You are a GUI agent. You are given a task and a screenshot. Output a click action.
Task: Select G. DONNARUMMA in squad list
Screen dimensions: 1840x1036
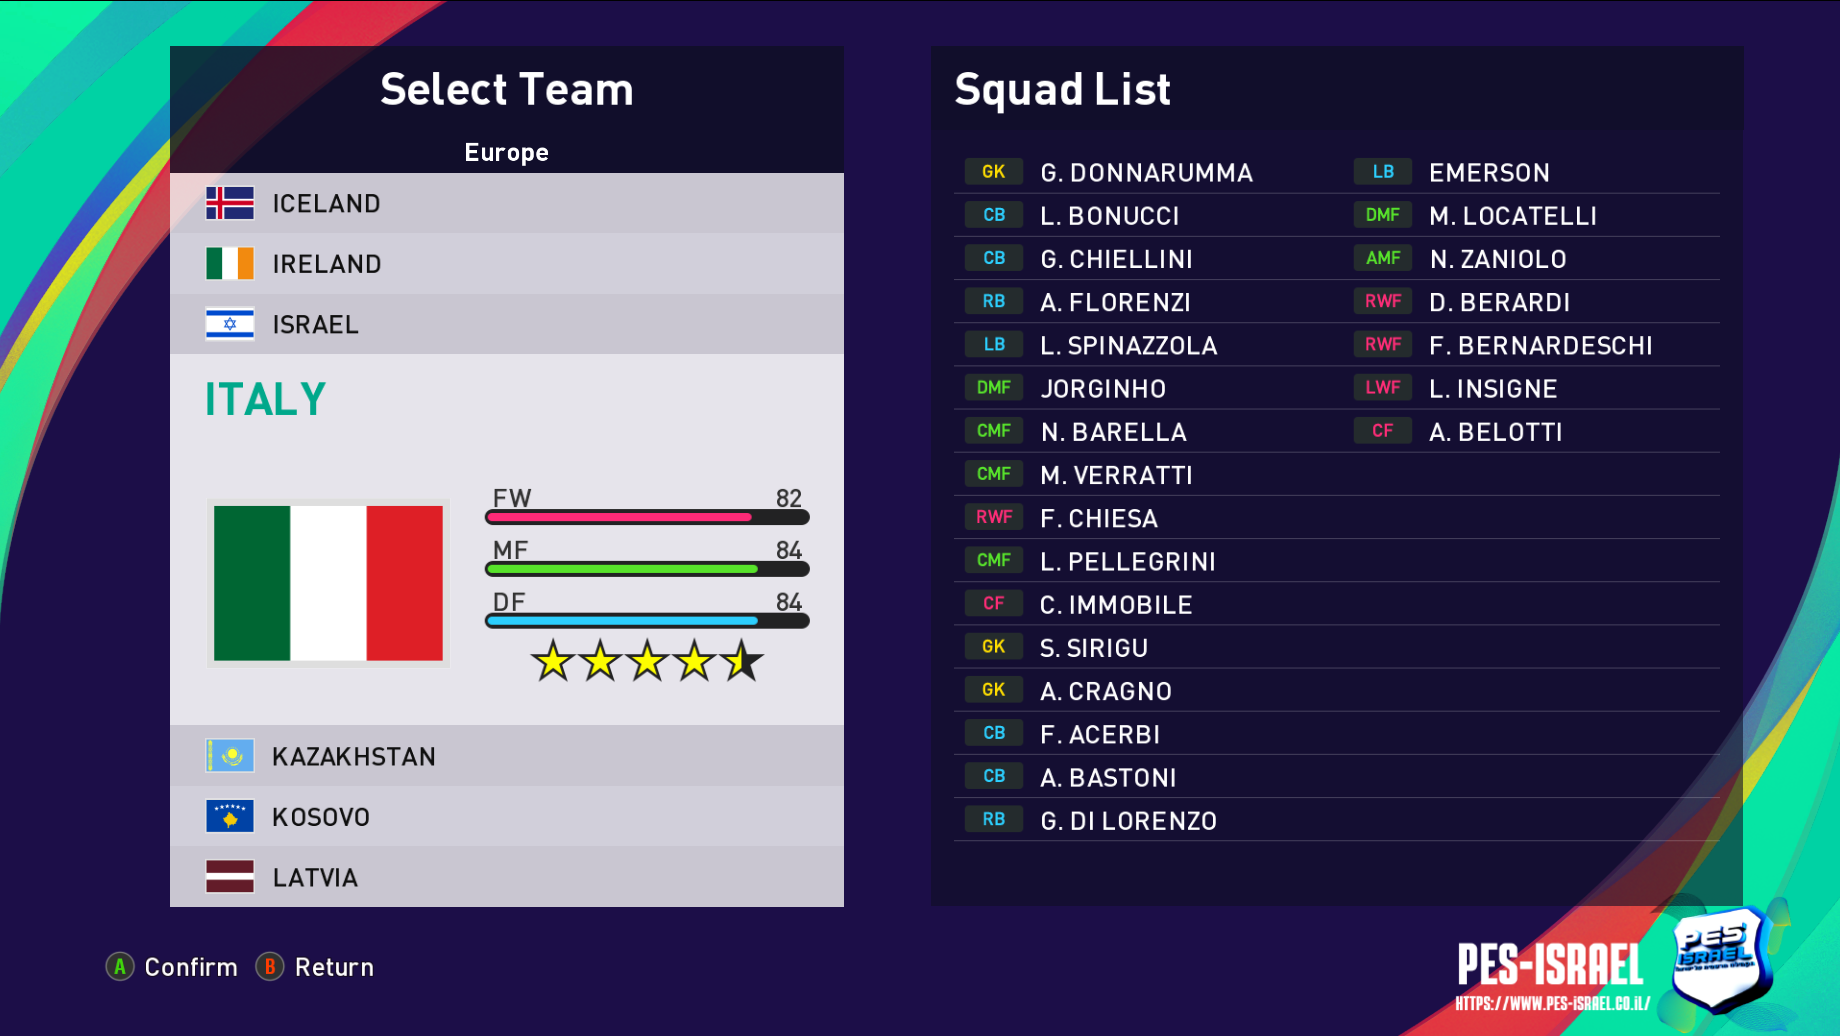(x=1146, y=173)
